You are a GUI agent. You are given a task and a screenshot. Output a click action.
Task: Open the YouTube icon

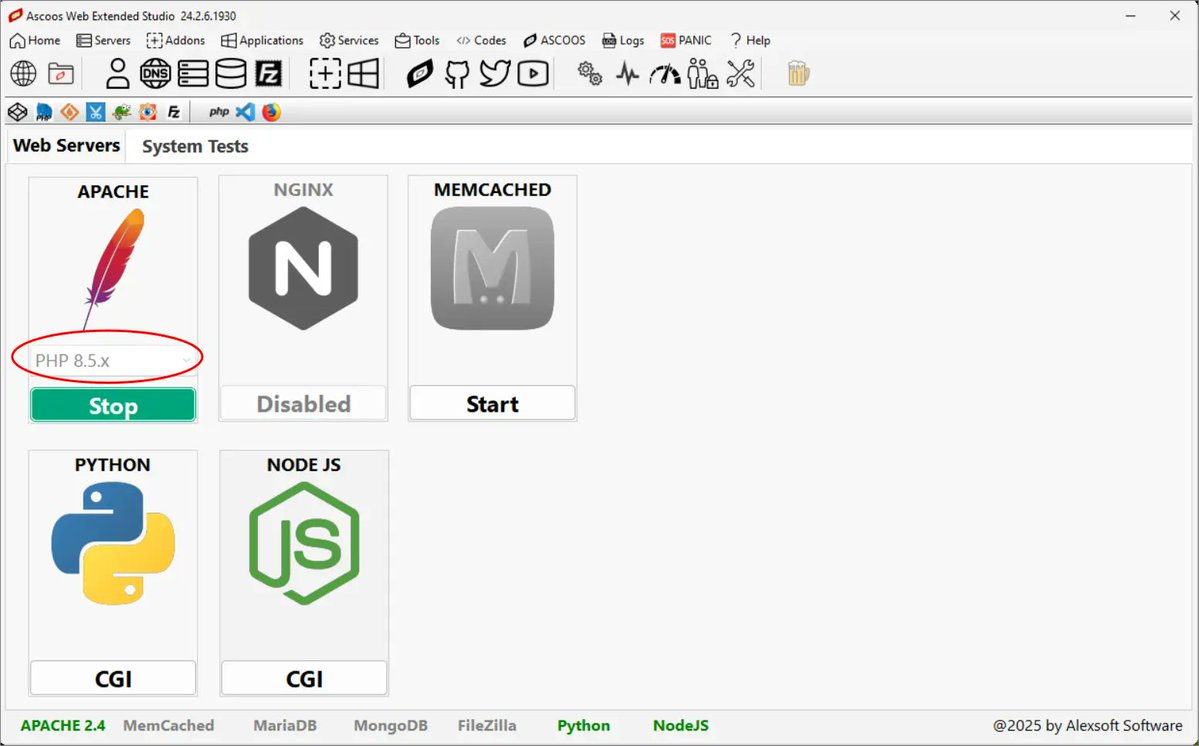point(532,73)
